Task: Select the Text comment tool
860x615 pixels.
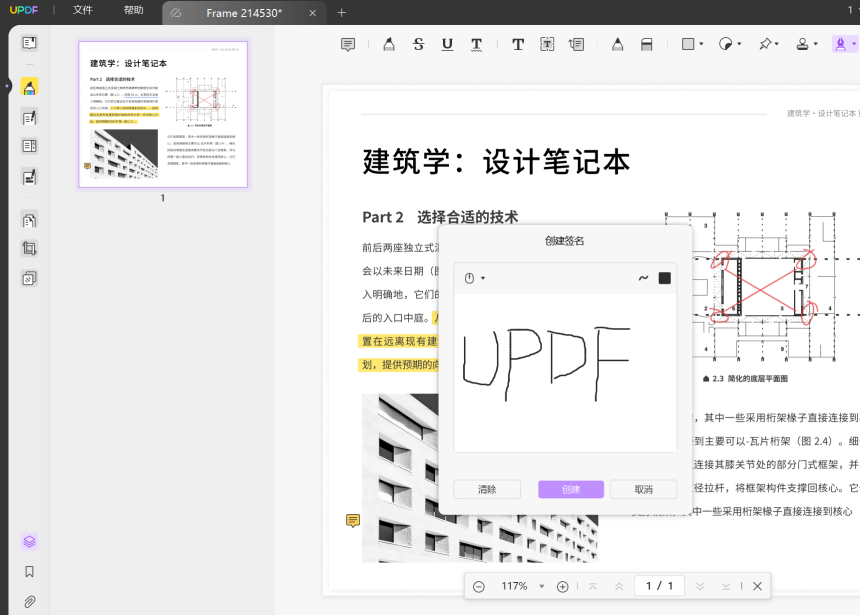Action: [518, 44]
